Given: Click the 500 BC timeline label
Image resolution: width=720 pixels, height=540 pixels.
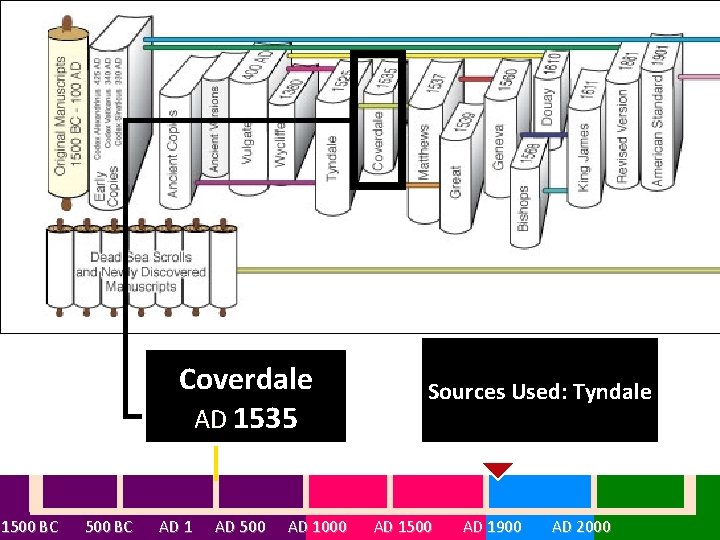Looking at the screenshot, I should click(x=109, y=526).
